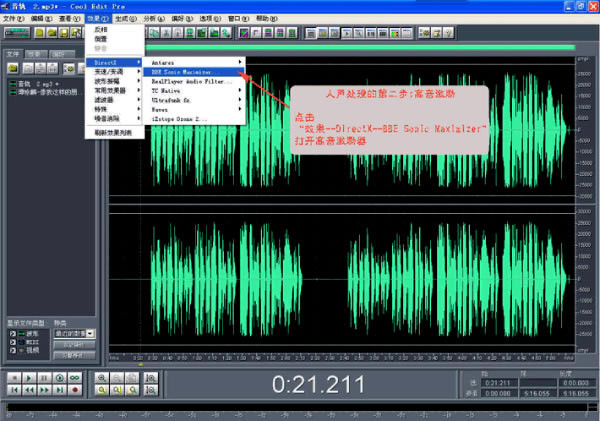Select BBE Sonic Maximizer from the DirectX submenu
The image size is (600, 421).
click(x=180, y=72)
